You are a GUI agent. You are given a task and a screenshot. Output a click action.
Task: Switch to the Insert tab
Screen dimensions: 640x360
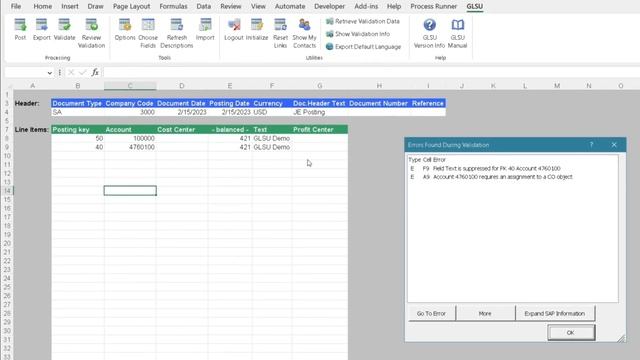tap(70, 7)
